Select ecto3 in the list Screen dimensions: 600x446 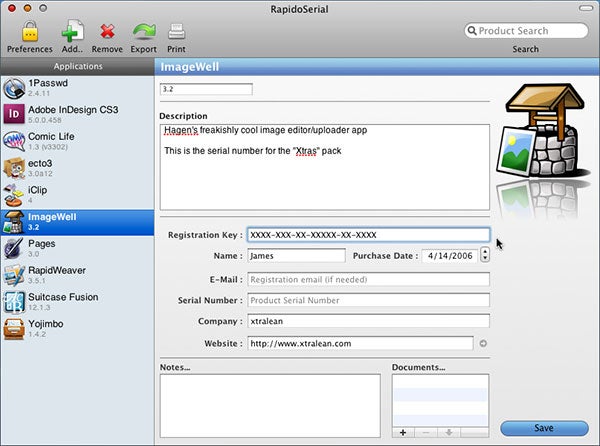point(77,168)
